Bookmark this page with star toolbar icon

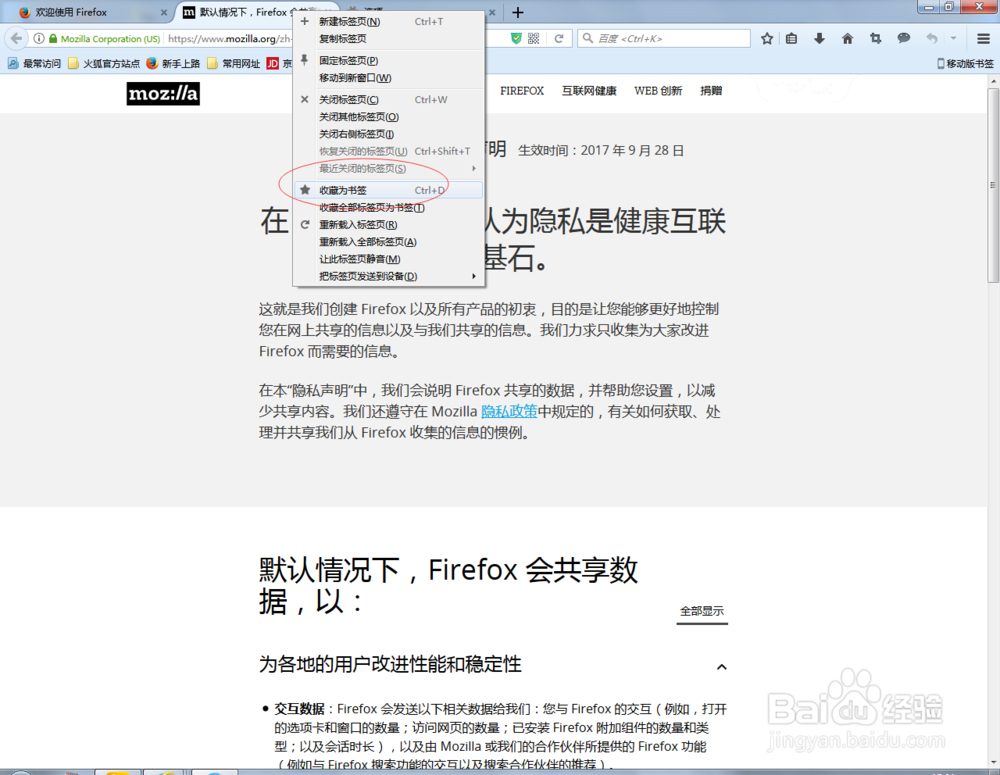point(767,39)
